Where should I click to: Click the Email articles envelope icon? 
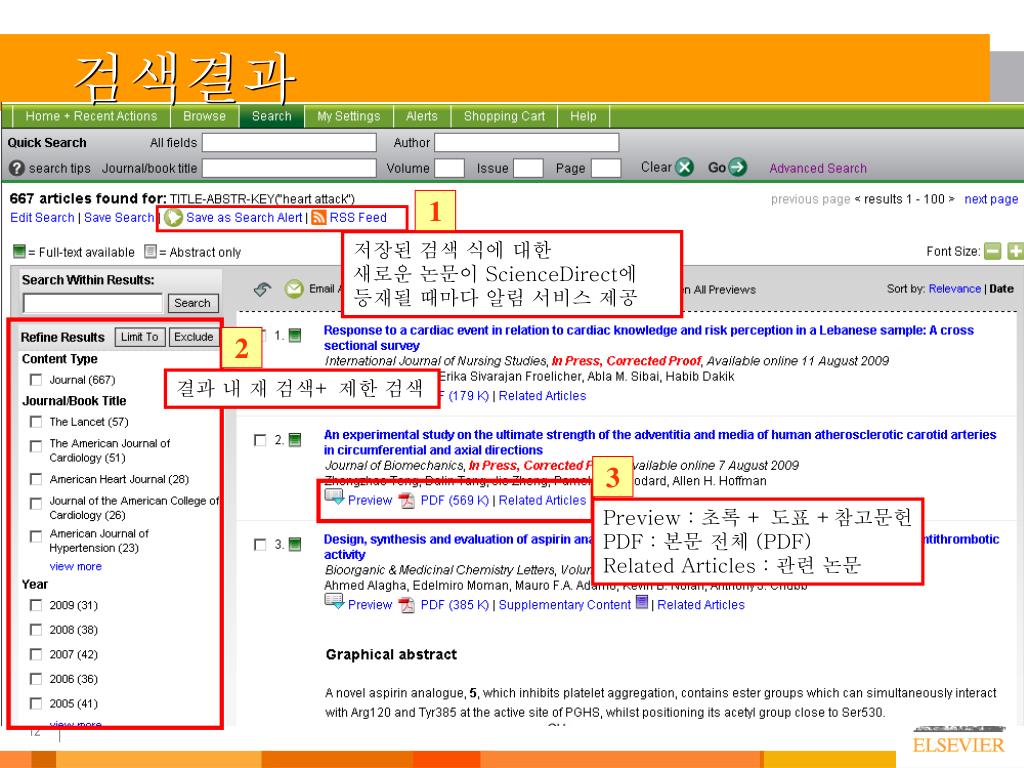(295, 289)
